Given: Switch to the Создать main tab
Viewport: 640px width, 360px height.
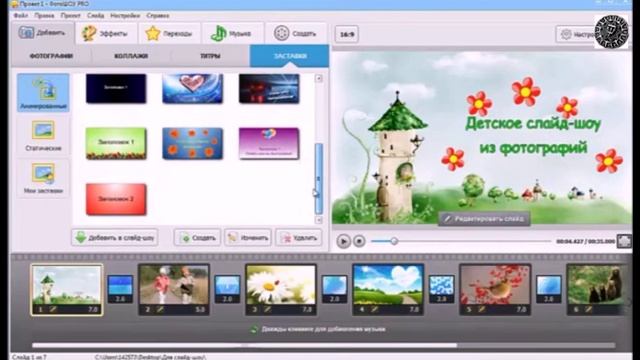Looking at the screenshot, I should [296, 33].
